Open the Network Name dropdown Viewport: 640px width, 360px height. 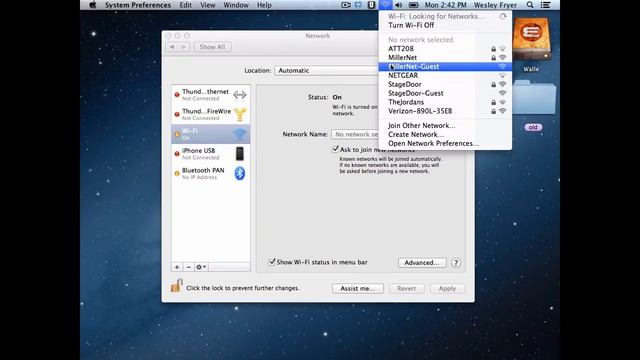pos(355,134)
